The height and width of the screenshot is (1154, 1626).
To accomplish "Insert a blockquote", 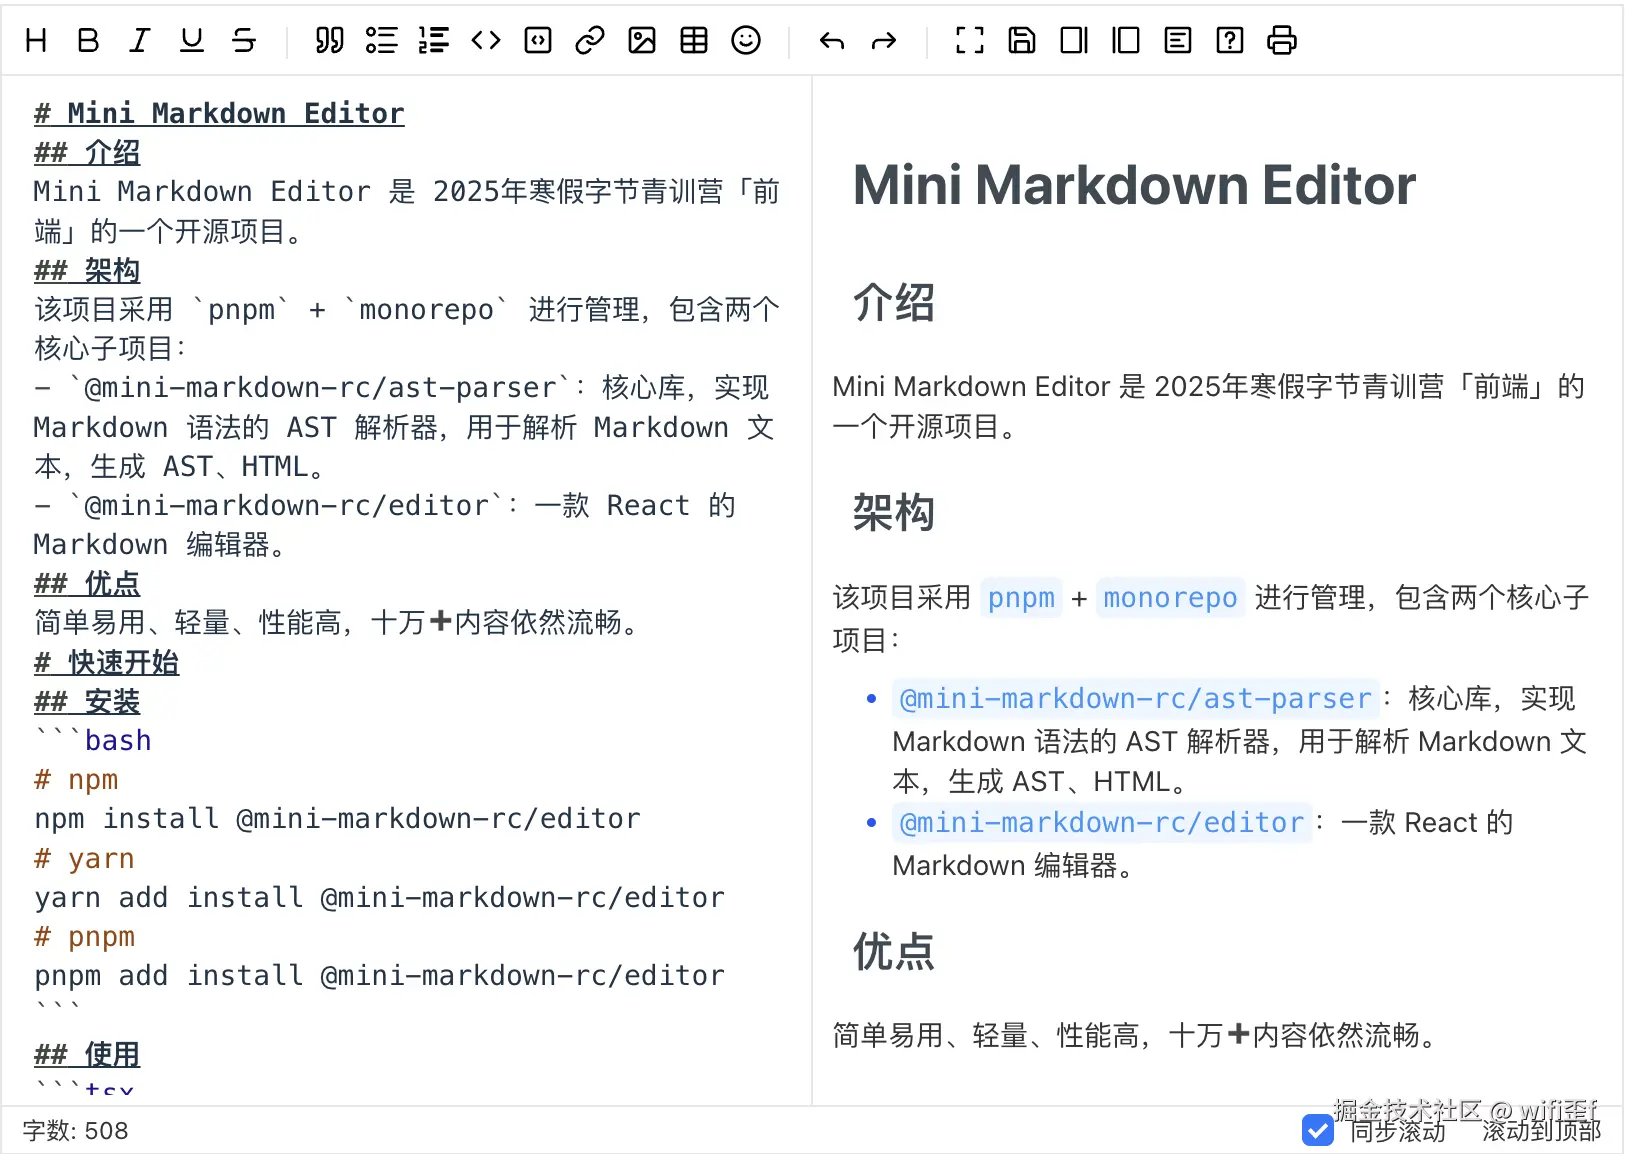I will [330, 40].
